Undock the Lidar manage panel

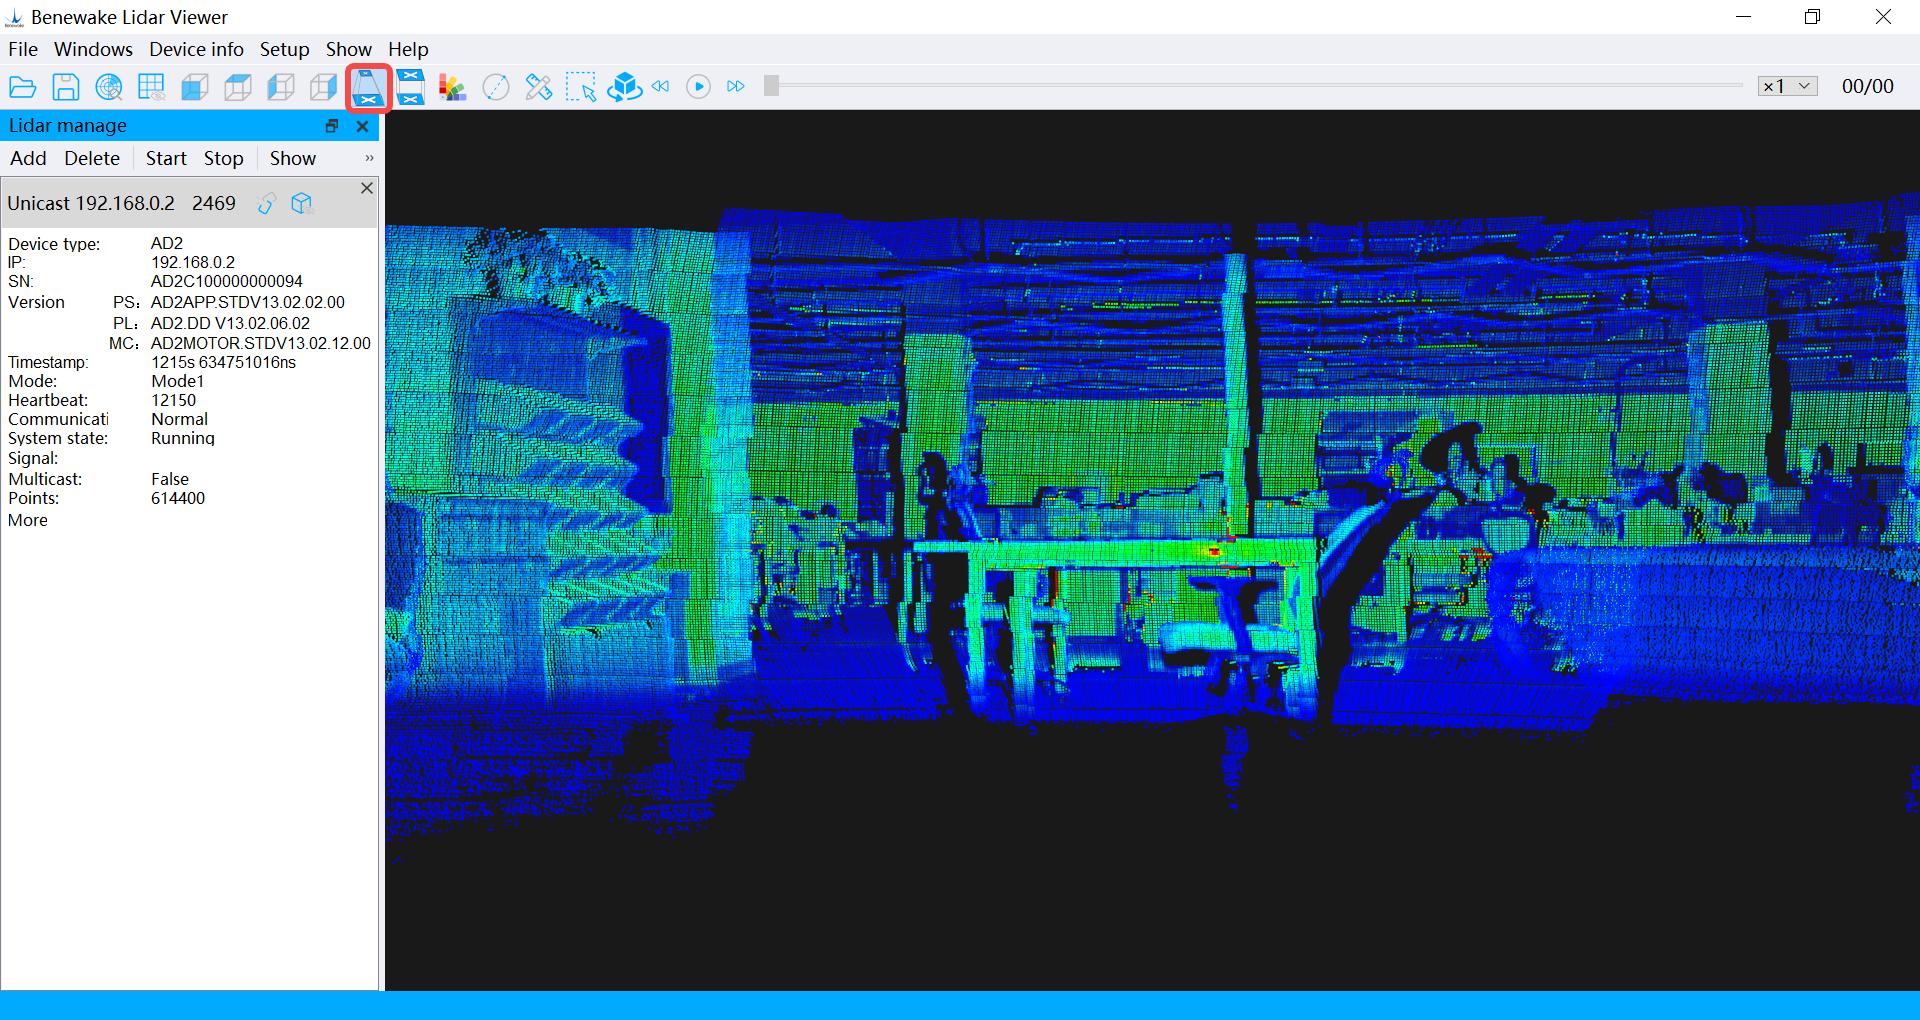click(x=332, y=126)
